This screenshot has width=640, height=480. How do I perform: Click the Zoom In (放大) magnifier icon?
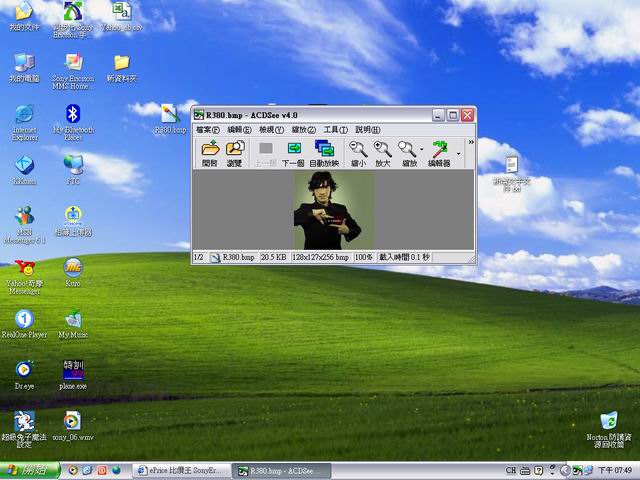[383, 153]
